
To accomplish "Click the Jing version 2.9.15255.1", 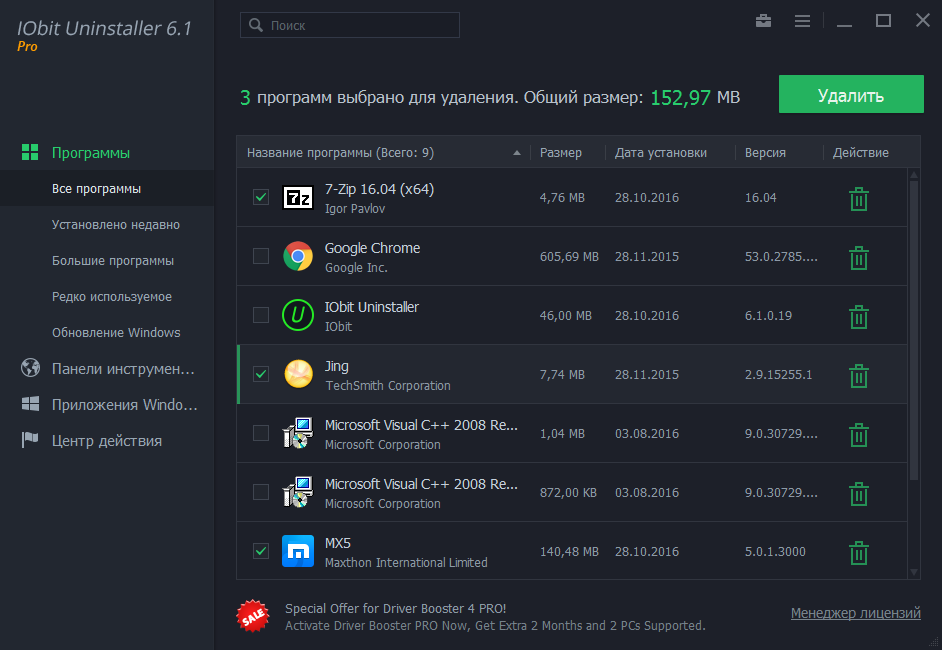I will click(779, 375).
